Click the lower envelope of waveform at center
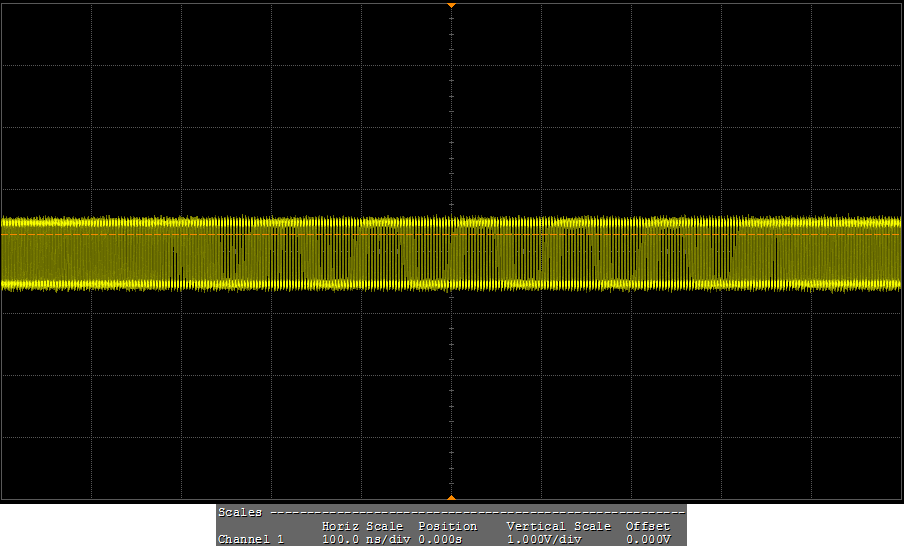The image size is (904, 546). click(x=451, y=286)
